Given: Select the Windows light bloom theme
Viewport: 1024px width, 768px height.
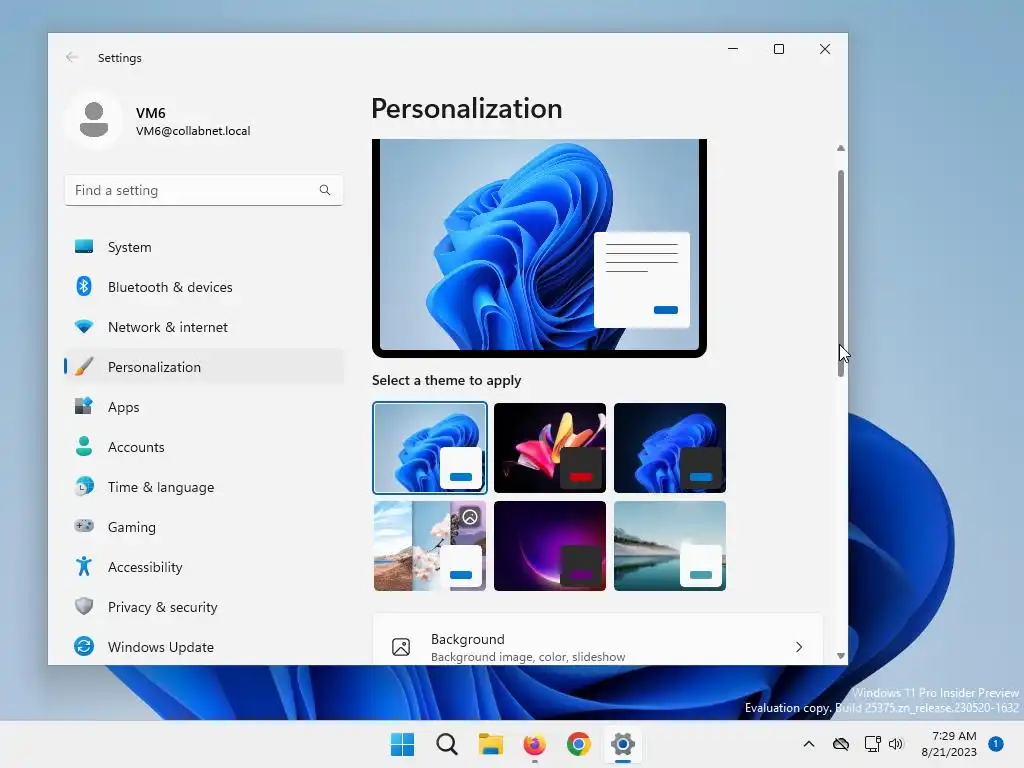Looking at the screenshot, I should (430, 447).
